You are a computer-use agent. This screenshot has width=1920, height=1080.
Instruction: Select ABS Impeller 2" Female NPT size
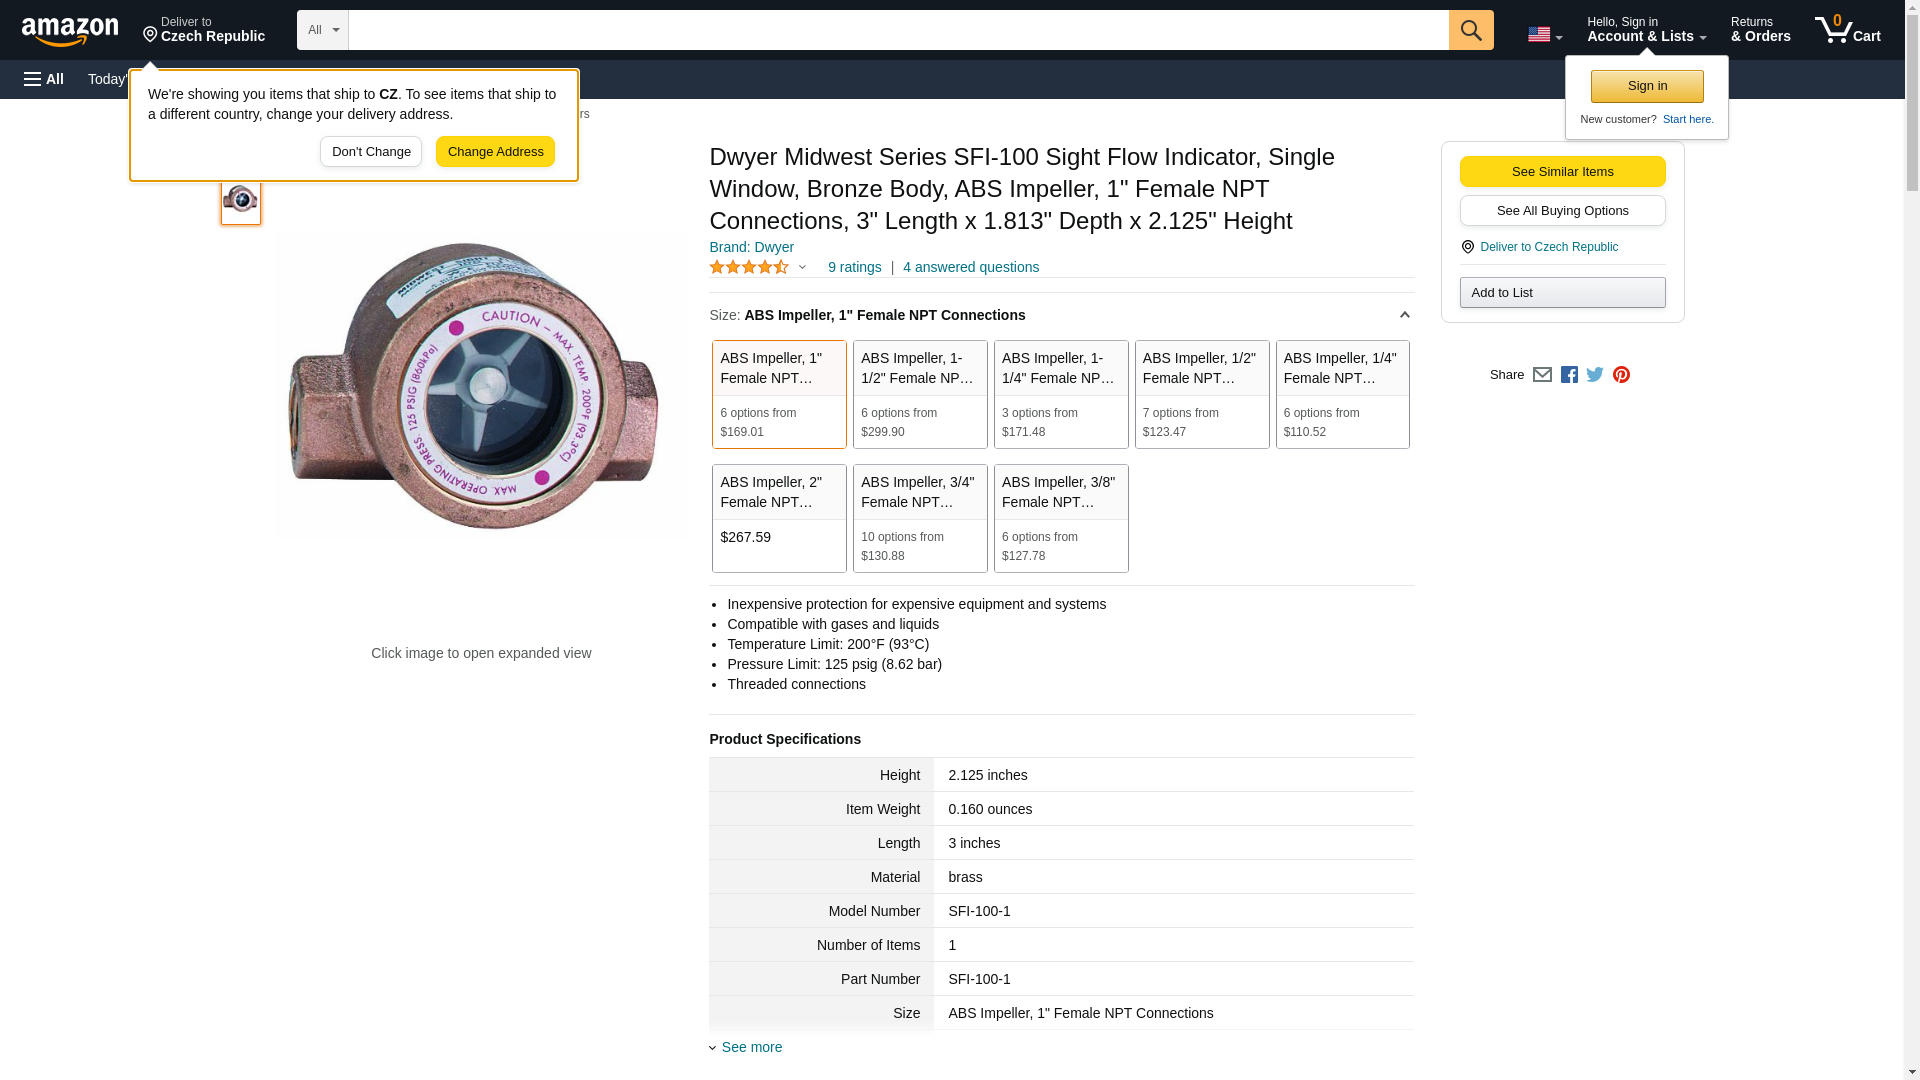[779, 518]
